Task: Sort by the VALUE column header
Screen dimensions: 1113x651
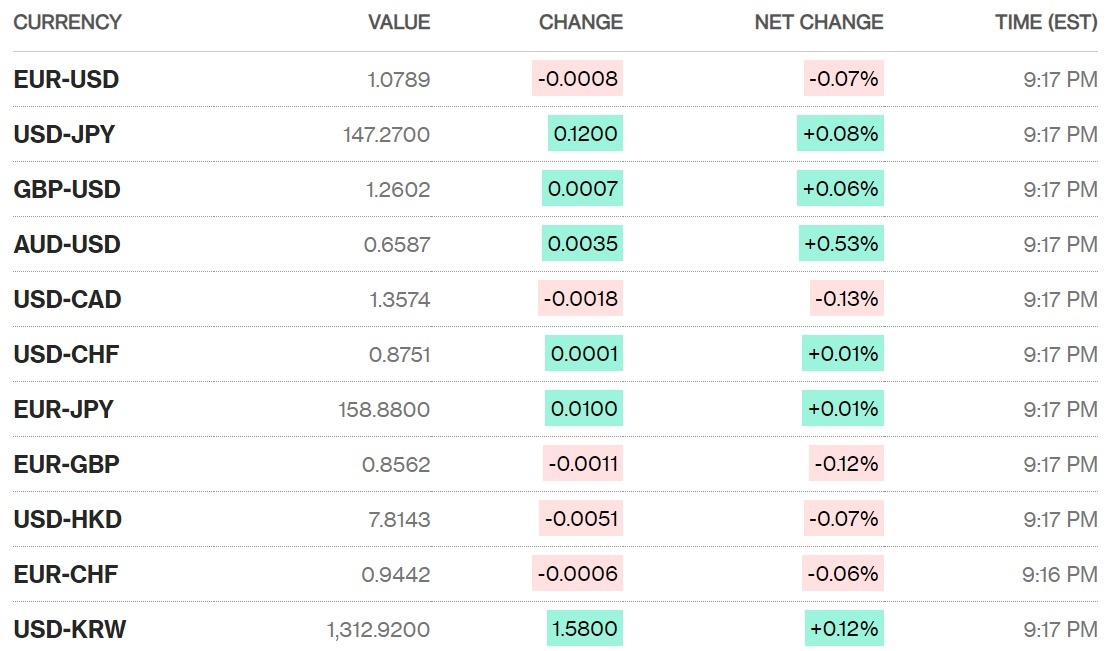Action: point(399,22)
